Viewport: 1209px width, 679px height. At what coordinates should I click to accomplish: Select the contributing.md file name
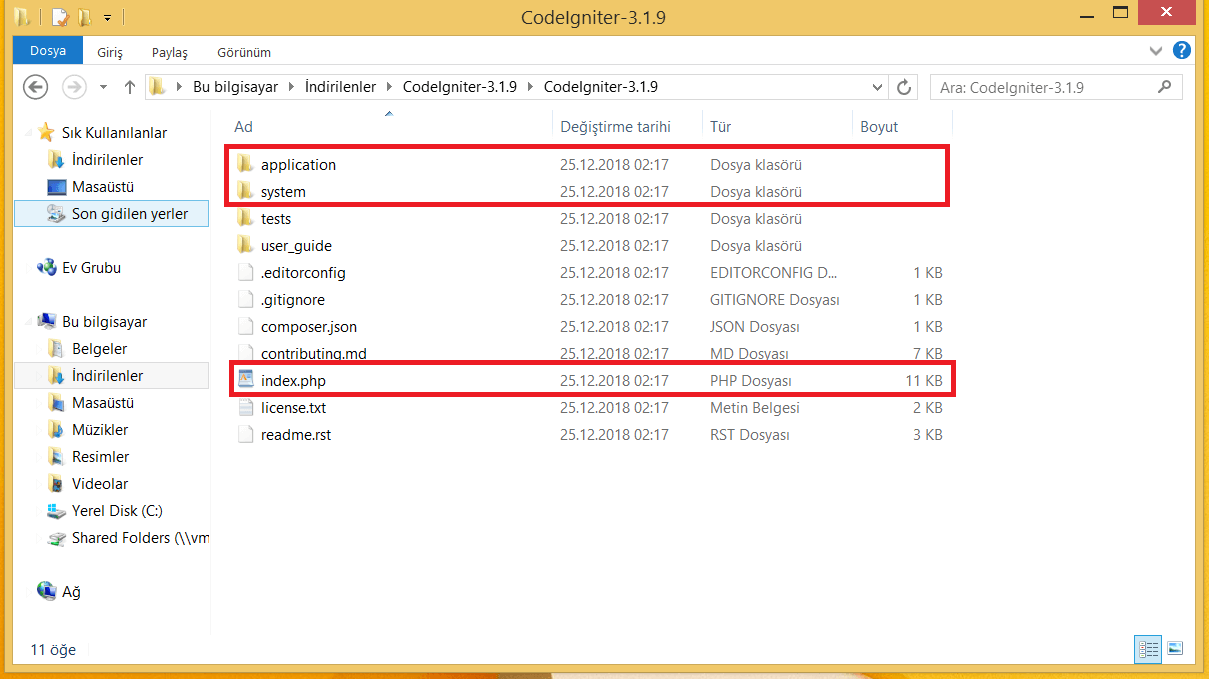[x=313, y=353]
